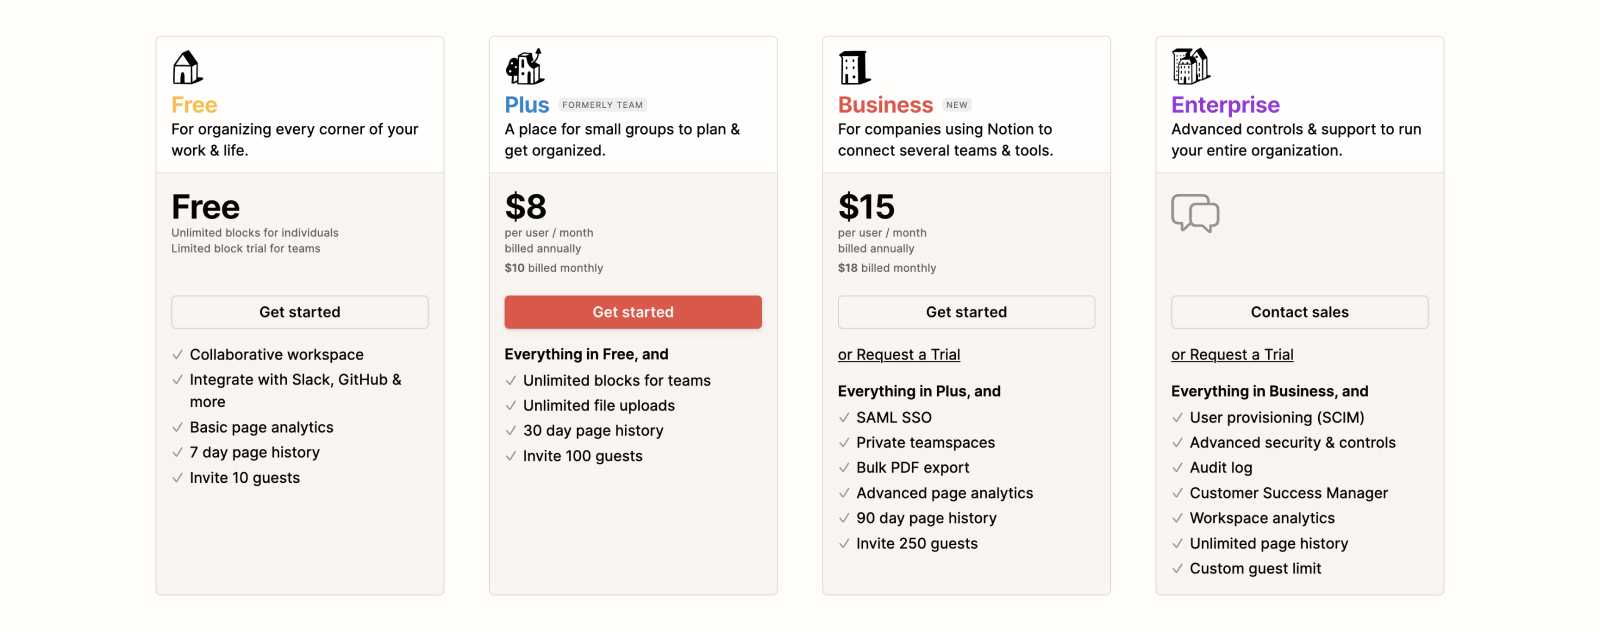Click the Plus plan cottage icon

pos(525,66)
